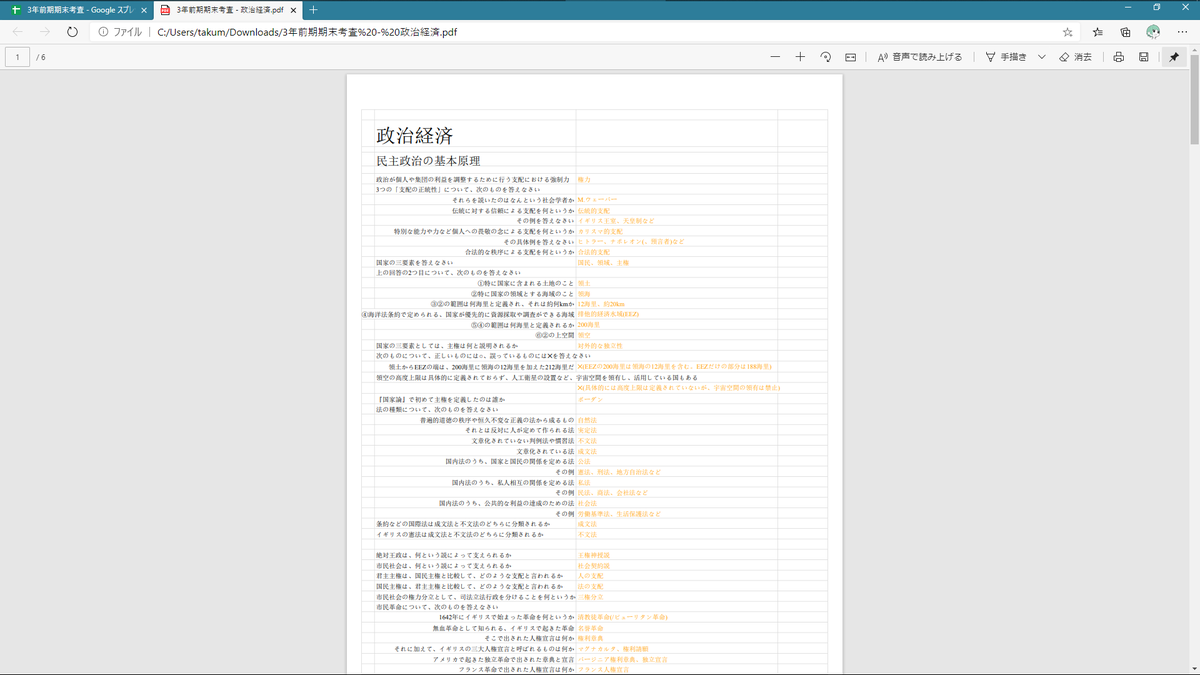Click the answer 国民、領域、主権
Image resolution: width=1200 pixels, height=675 pixels.
pos(603,262)
